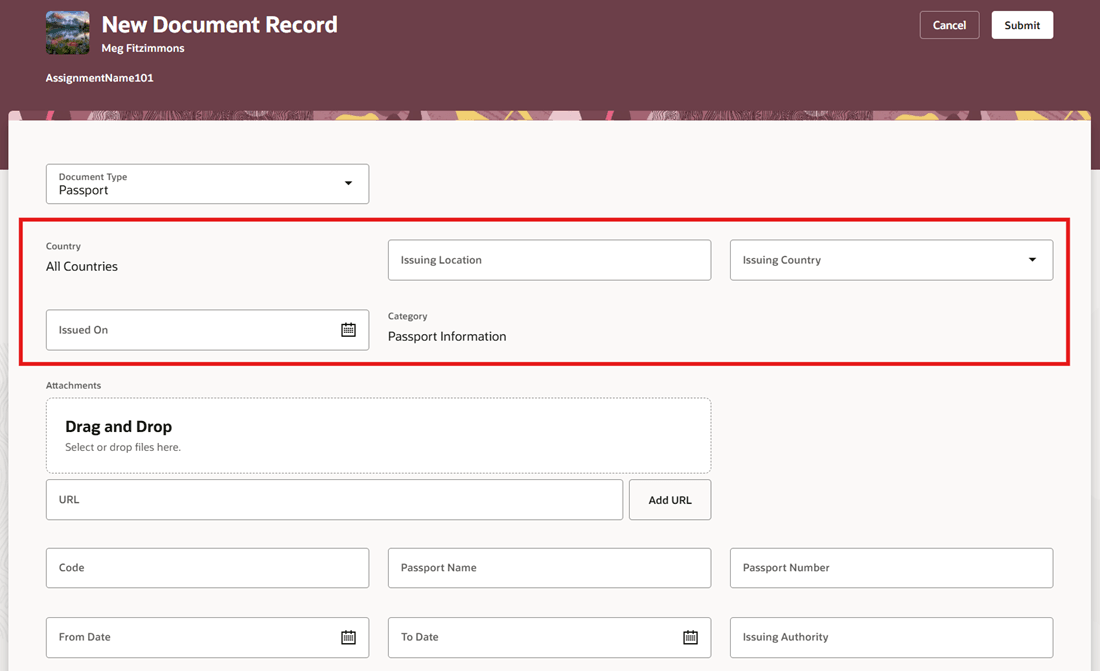1100x671 pixels.
Task: Click the Add URL button
Action: click(670, 500)
